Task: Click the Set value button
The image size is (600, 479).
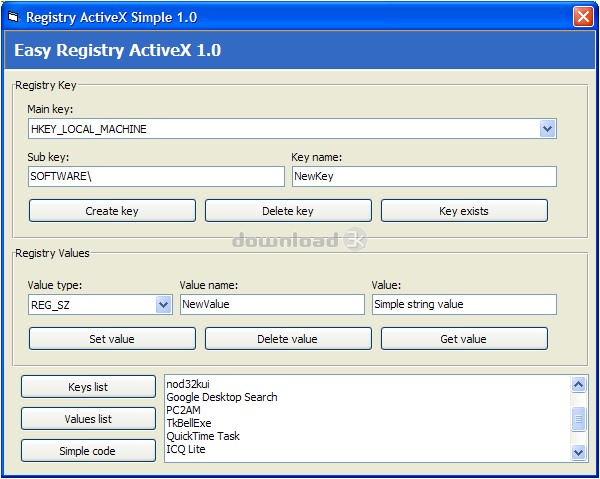Action: (x=112, y=339)
